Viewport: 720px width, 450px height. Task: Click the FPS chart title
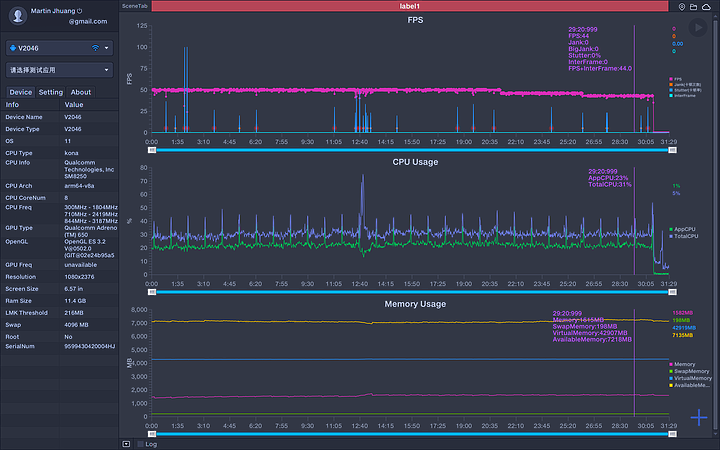tap(415, 20)
